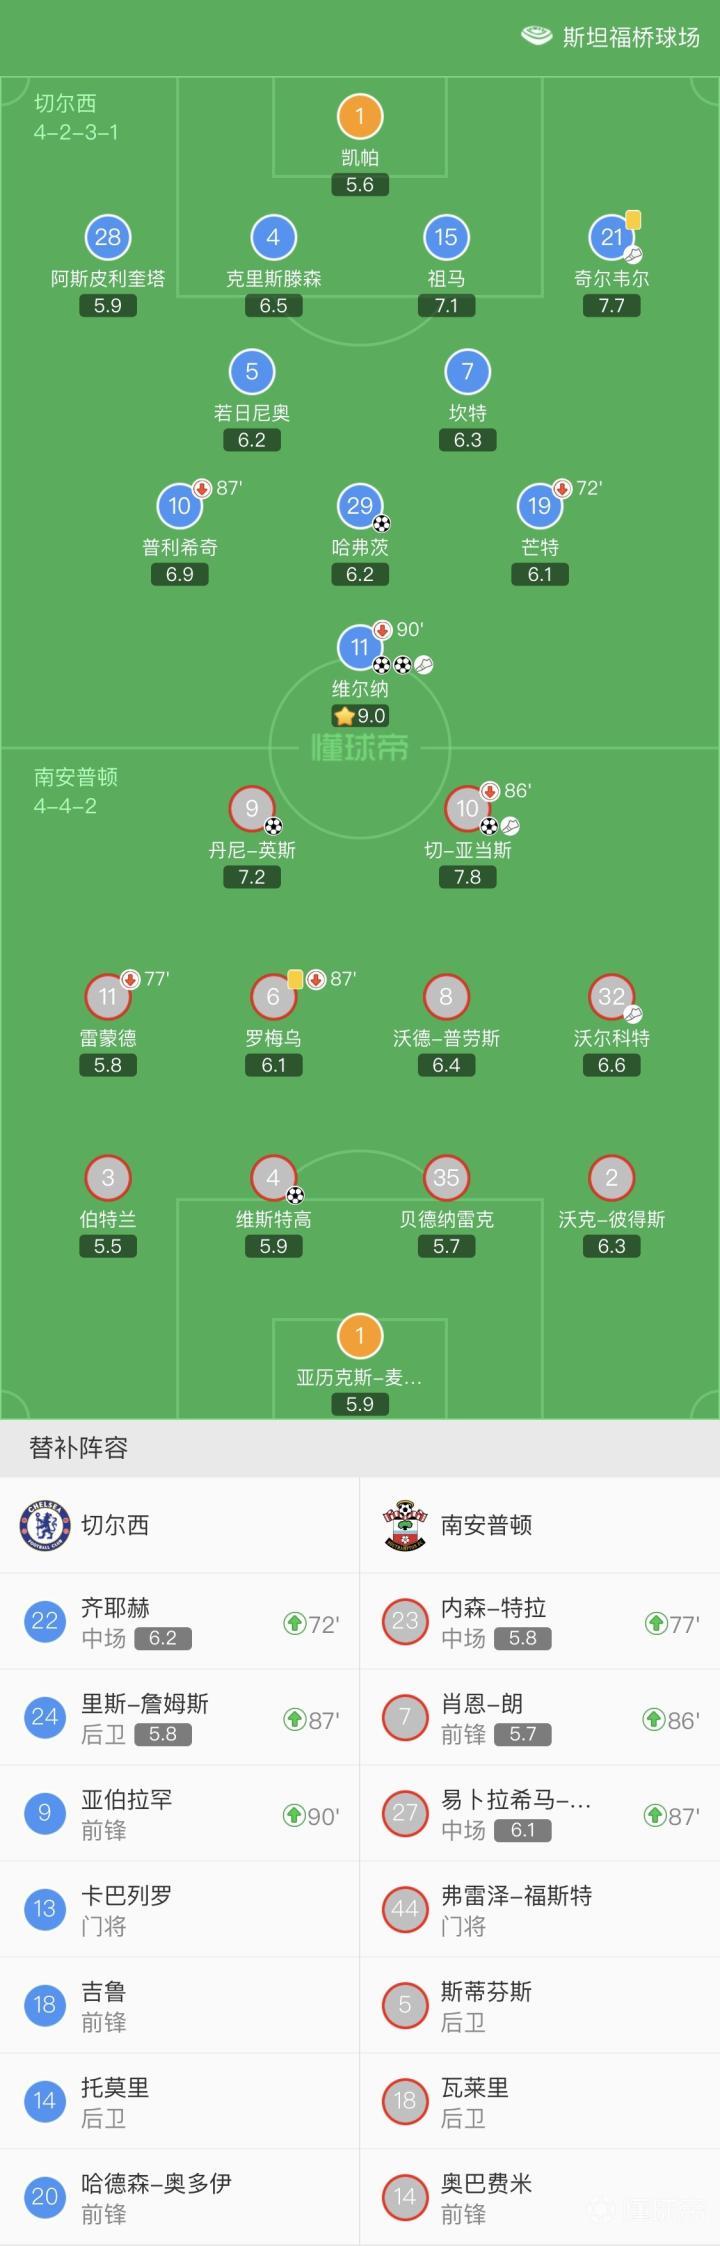
Task: Click the Chelsea club badge in substitutes panel
Action: [44, 1525]
